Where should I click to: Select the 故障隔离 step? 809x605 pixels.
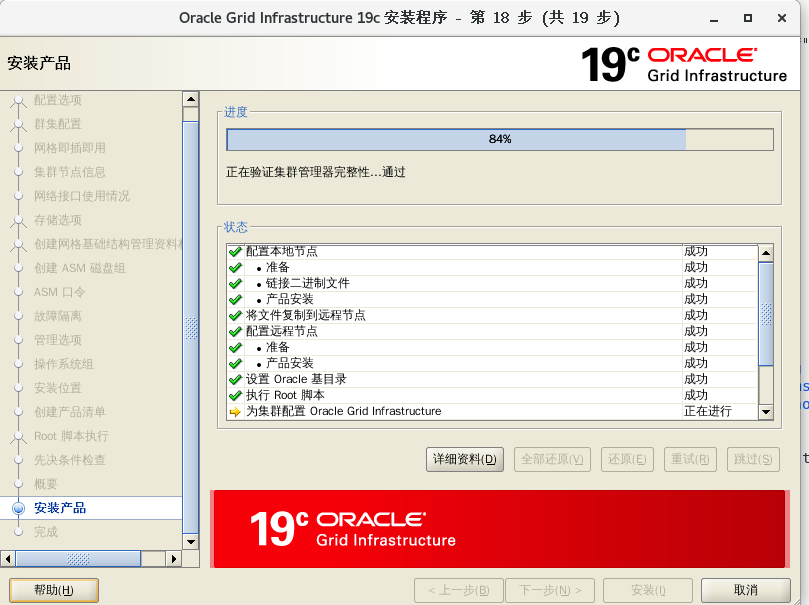(58, 316)
